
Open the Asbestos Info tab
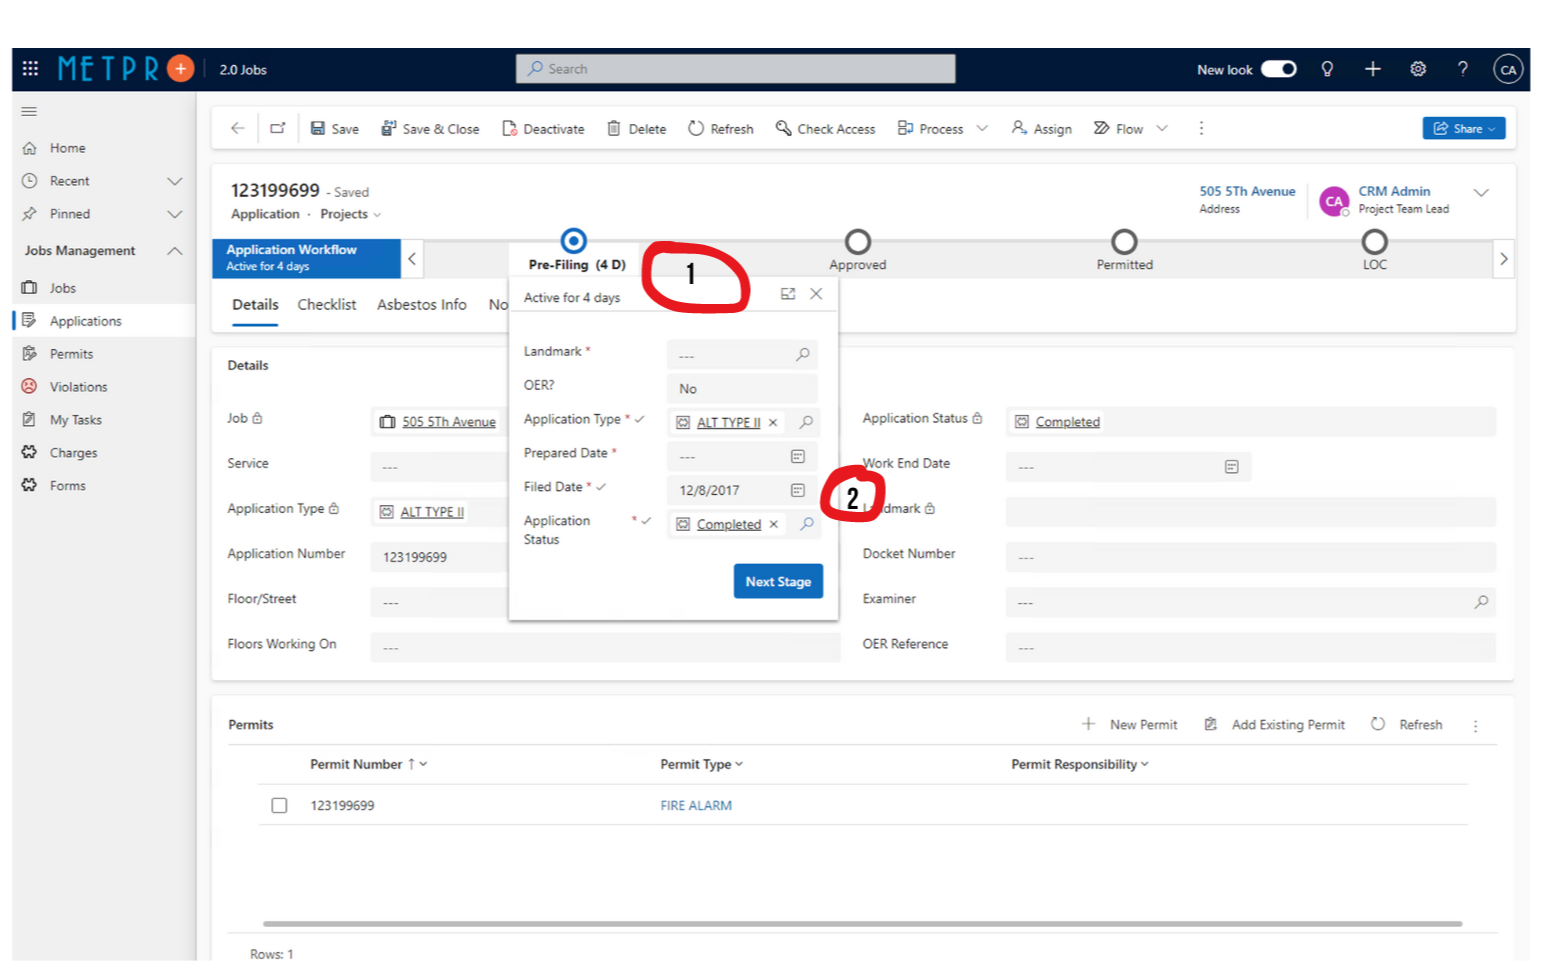421,305
